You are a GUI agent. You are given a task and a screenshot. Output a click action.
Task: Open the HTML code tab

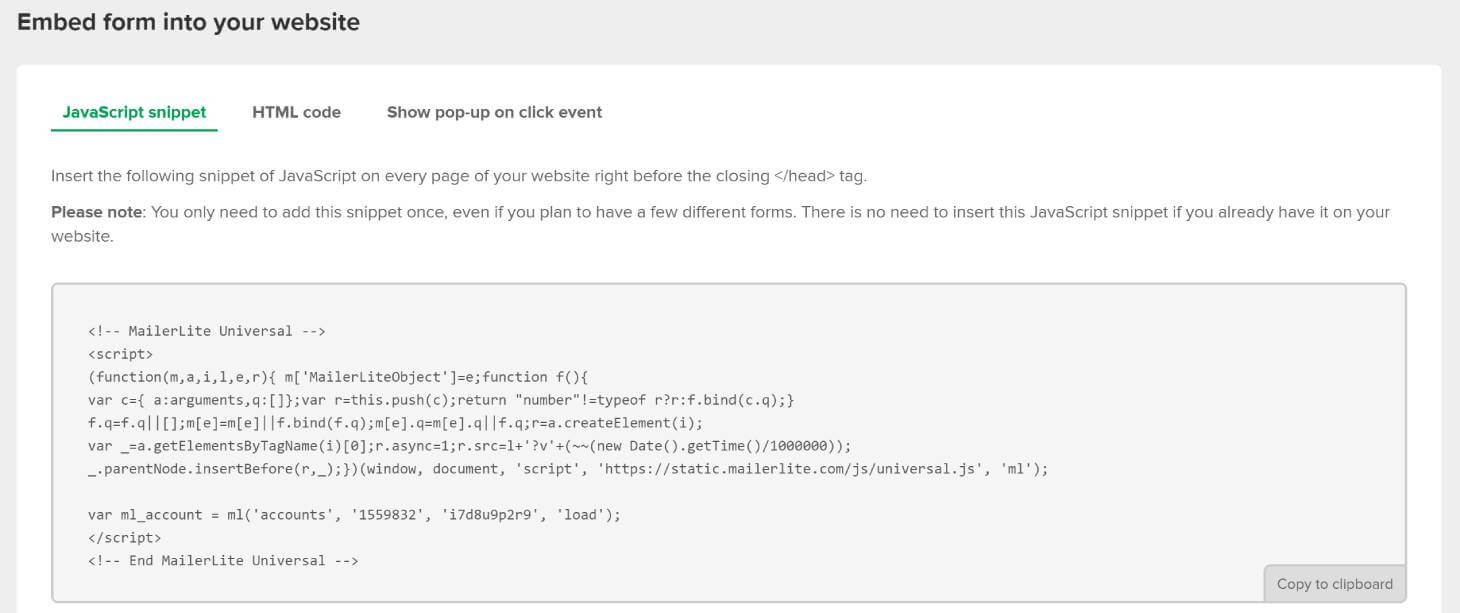[x=296, y=112]
